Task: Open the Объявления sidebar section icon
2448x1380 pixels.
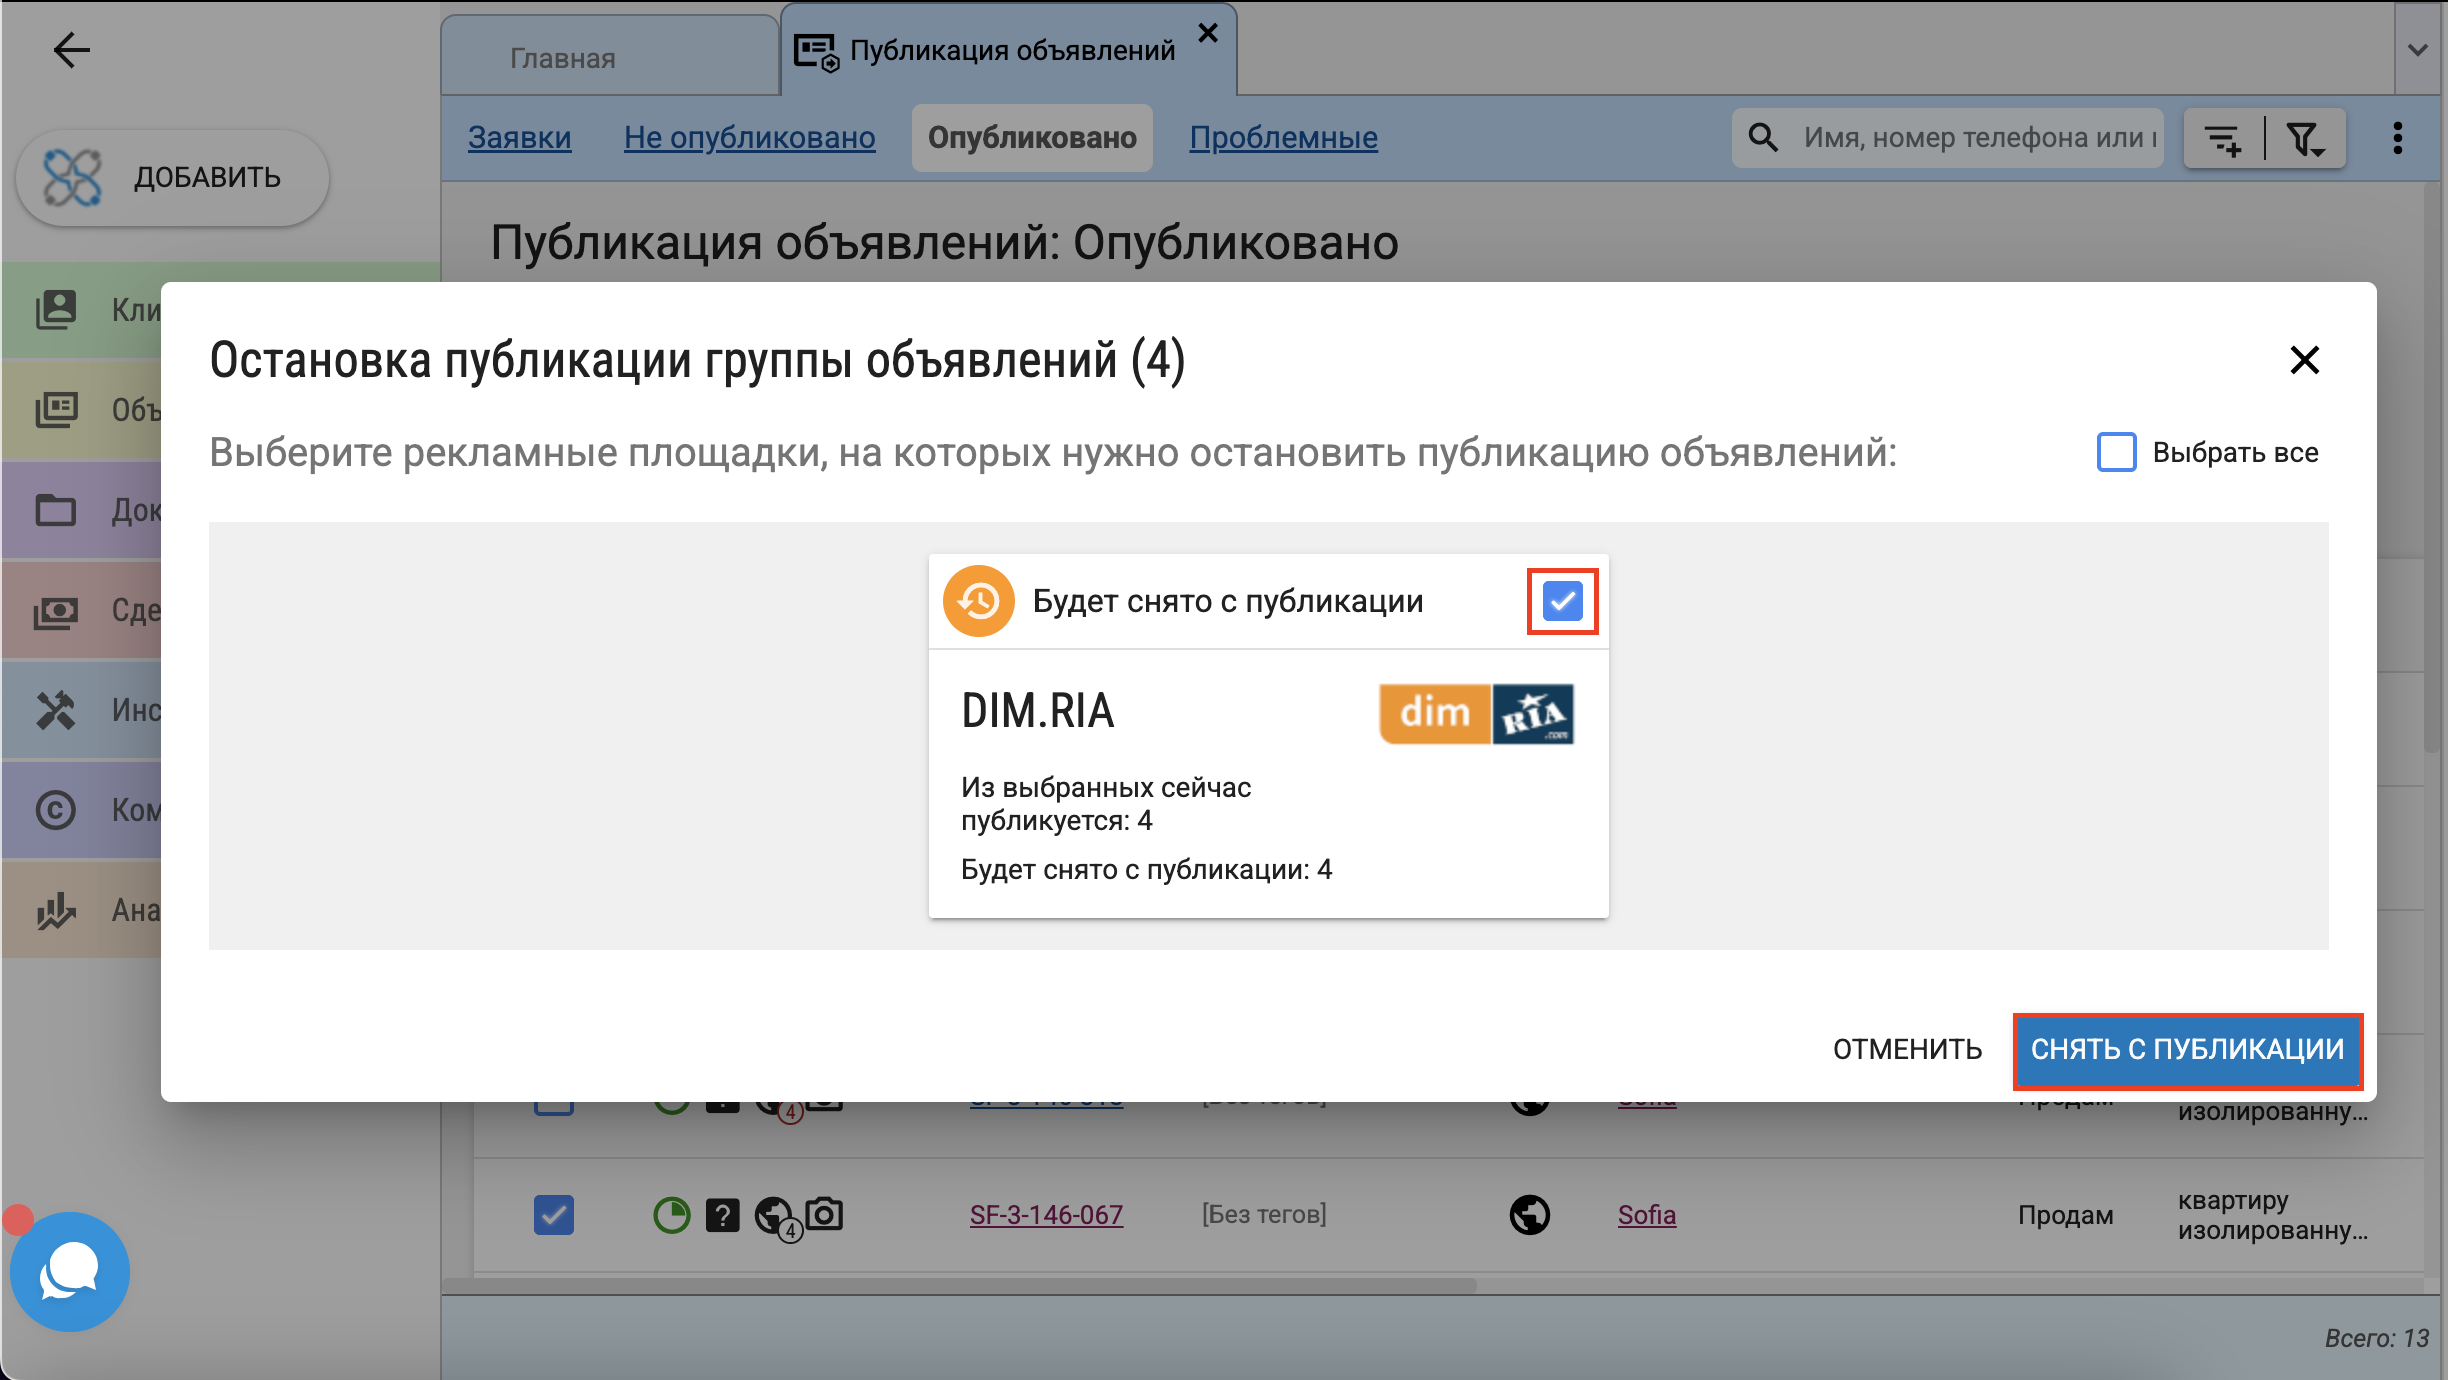Action: point(56,410)
